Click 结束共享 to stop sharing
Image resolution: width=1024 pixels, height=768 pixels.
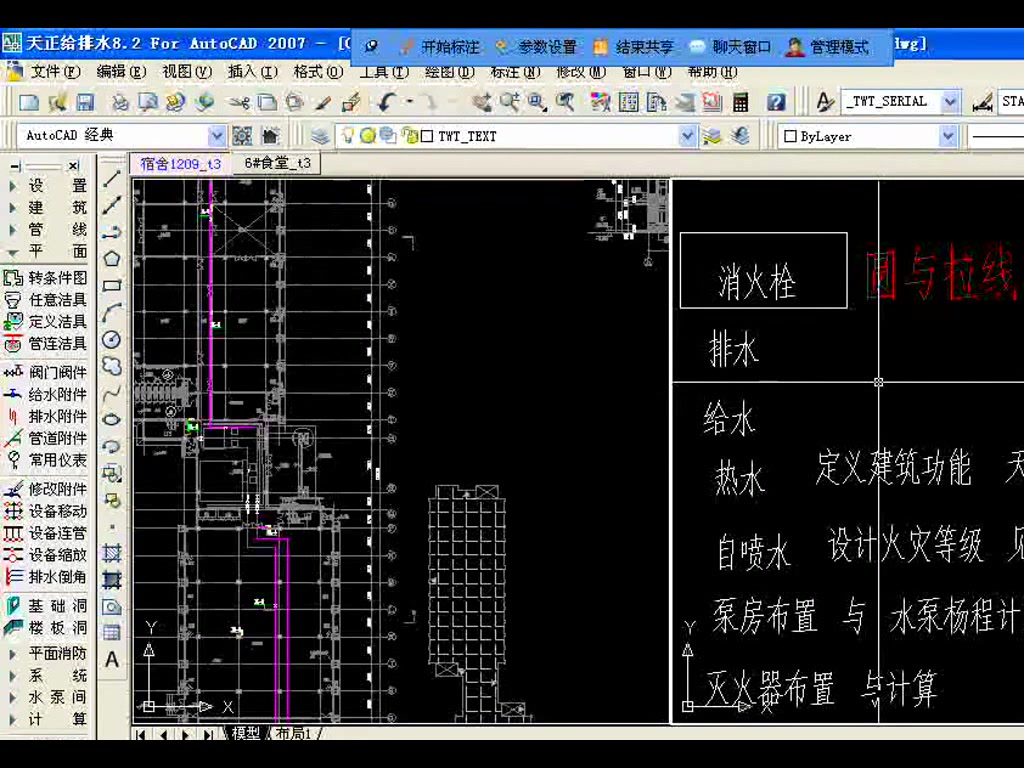(x=633, y=47)
